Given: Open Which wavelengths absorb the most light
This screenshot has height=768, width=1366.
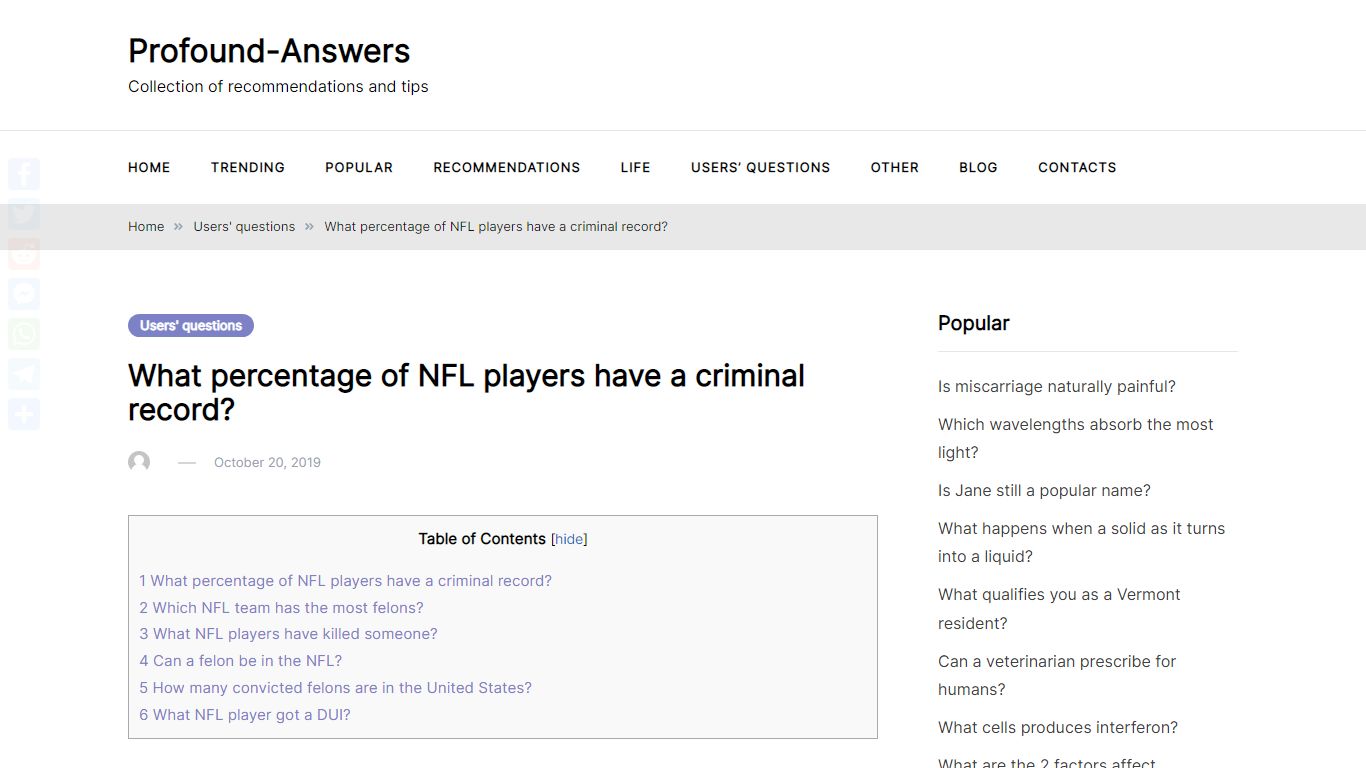Looking at the screenshot, I should [x=1075, y=438].
